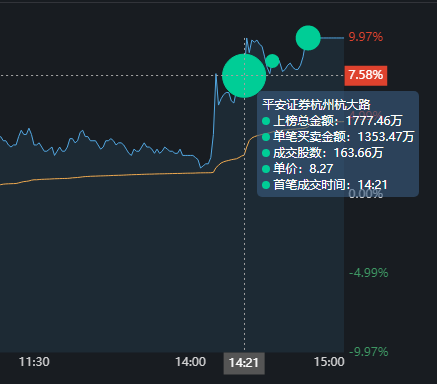Click green dot beside 单笔买卖金额
437x384 pixels.
click(x=266, y=137)
